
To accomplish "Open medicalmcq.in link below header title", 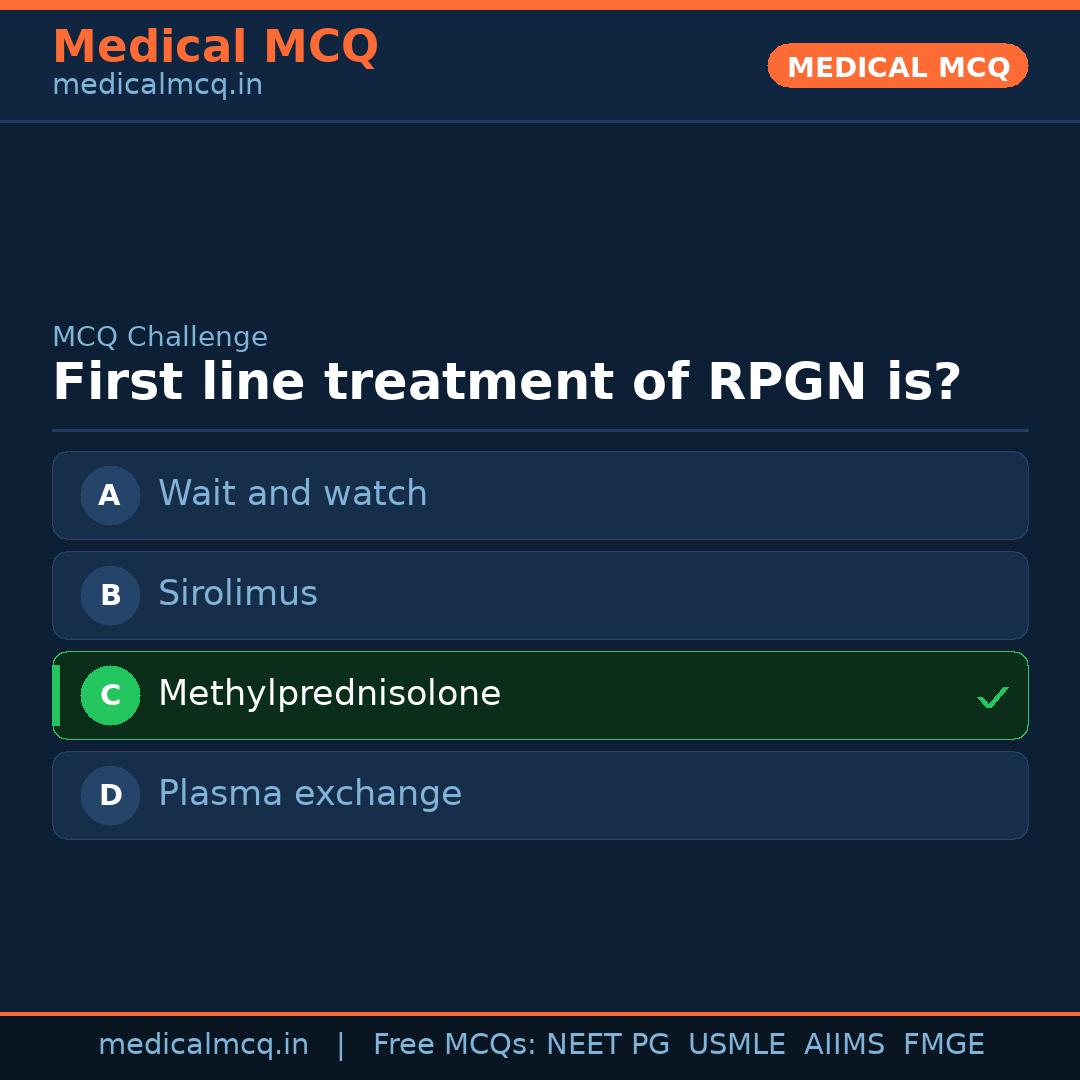I will click(157, 86).
